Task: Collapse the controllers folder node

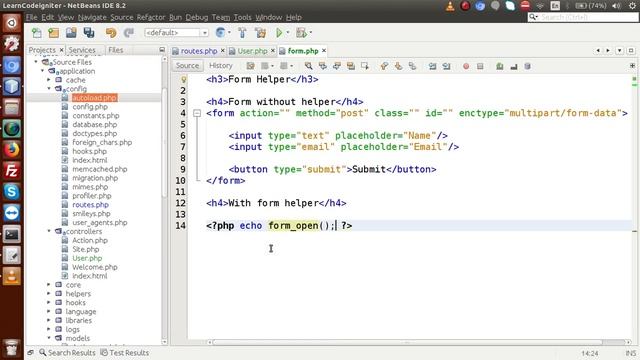Action: coord(49,231)
